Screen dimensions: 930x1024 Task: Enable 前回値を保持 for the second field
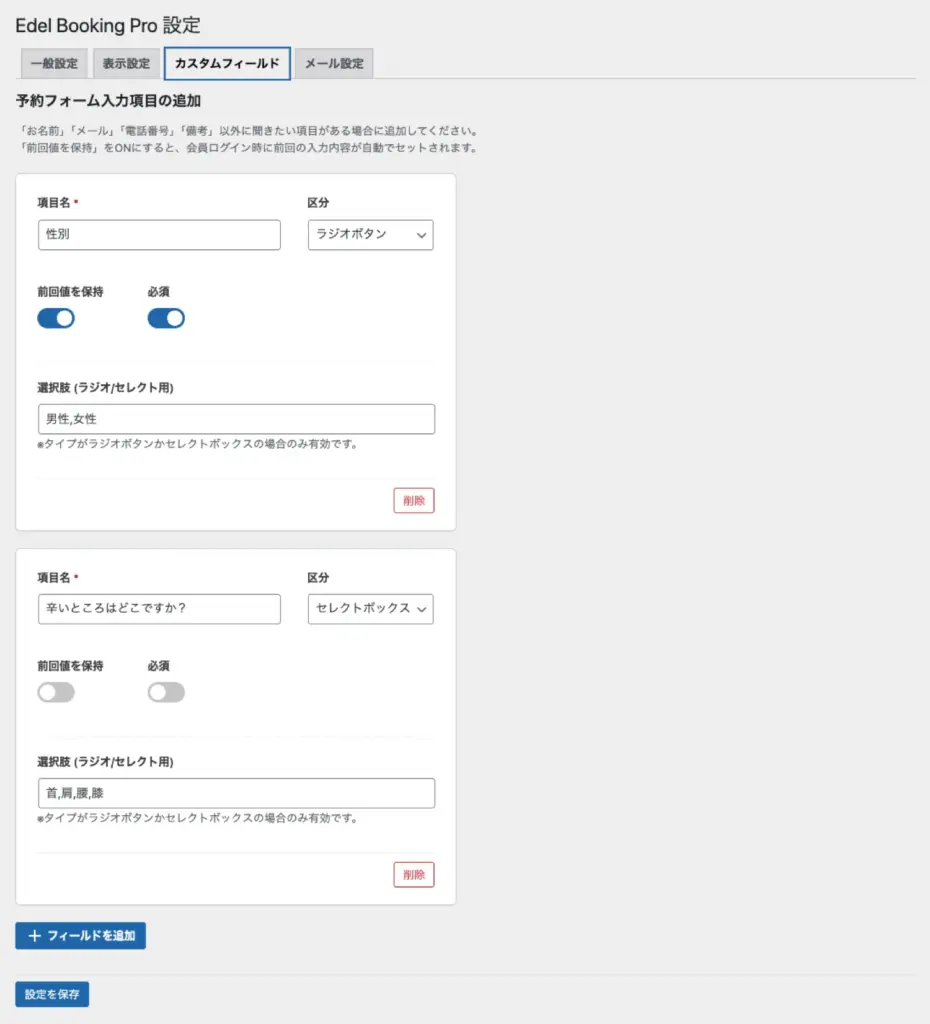pos(56,692)
